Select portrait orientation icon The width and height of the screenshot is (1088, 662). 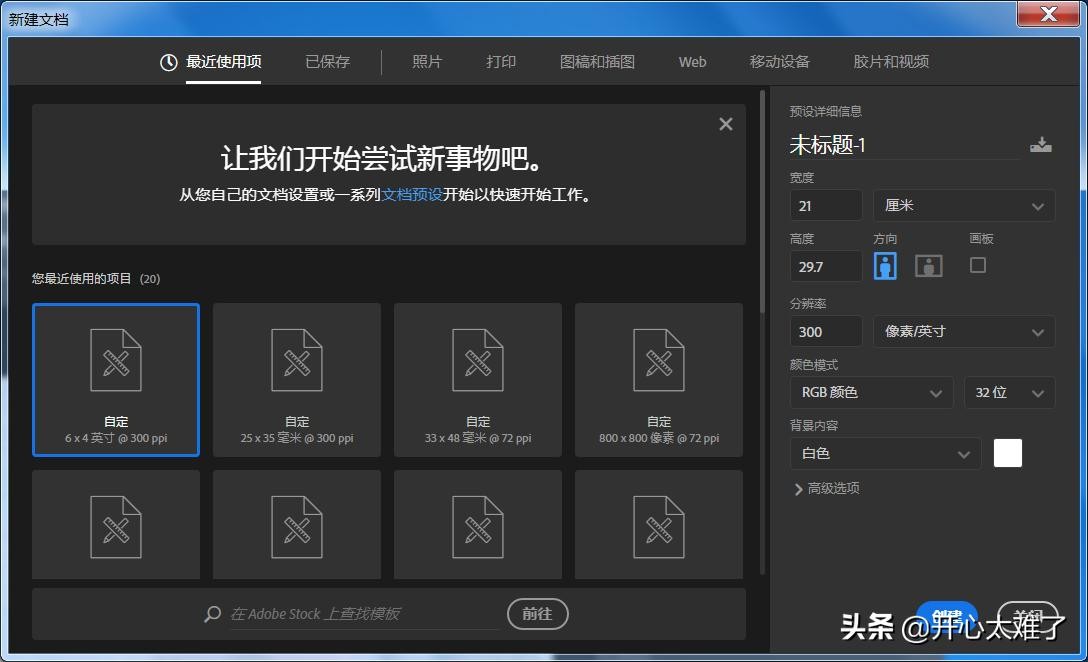coord(885,266)
